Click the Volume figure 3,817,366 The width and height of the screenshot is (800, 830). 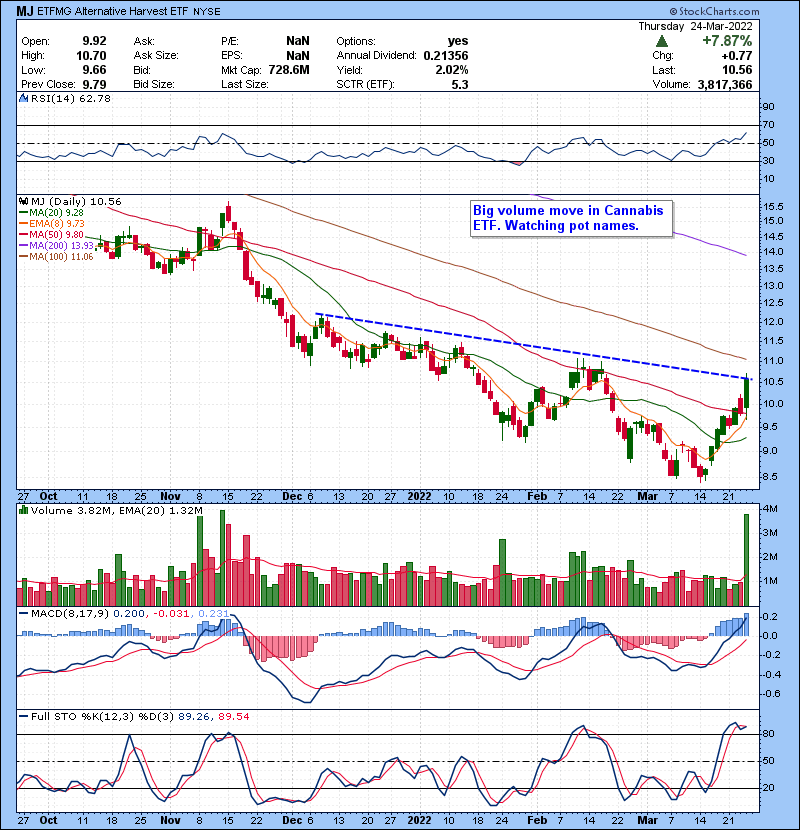tap(725, 84)
